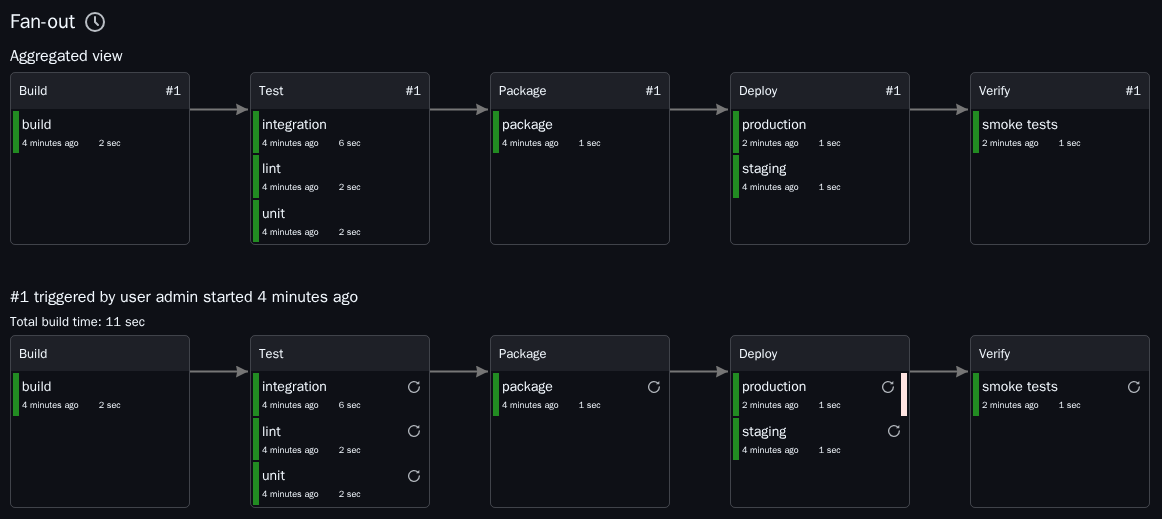Click the Deploy stage header in pipeline #1
The image size is (1162, 519).
[x=820, y=354]
